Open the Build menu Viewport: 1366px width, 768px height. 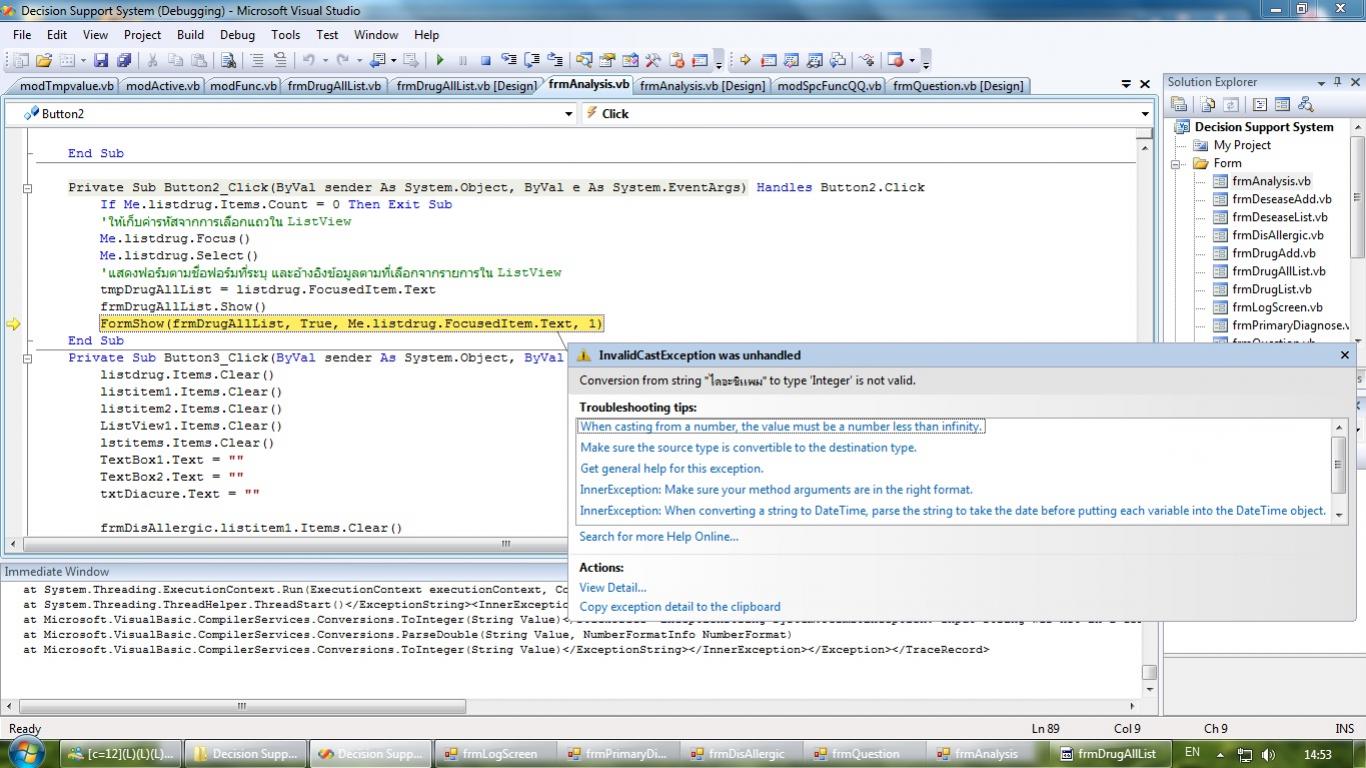190,34
